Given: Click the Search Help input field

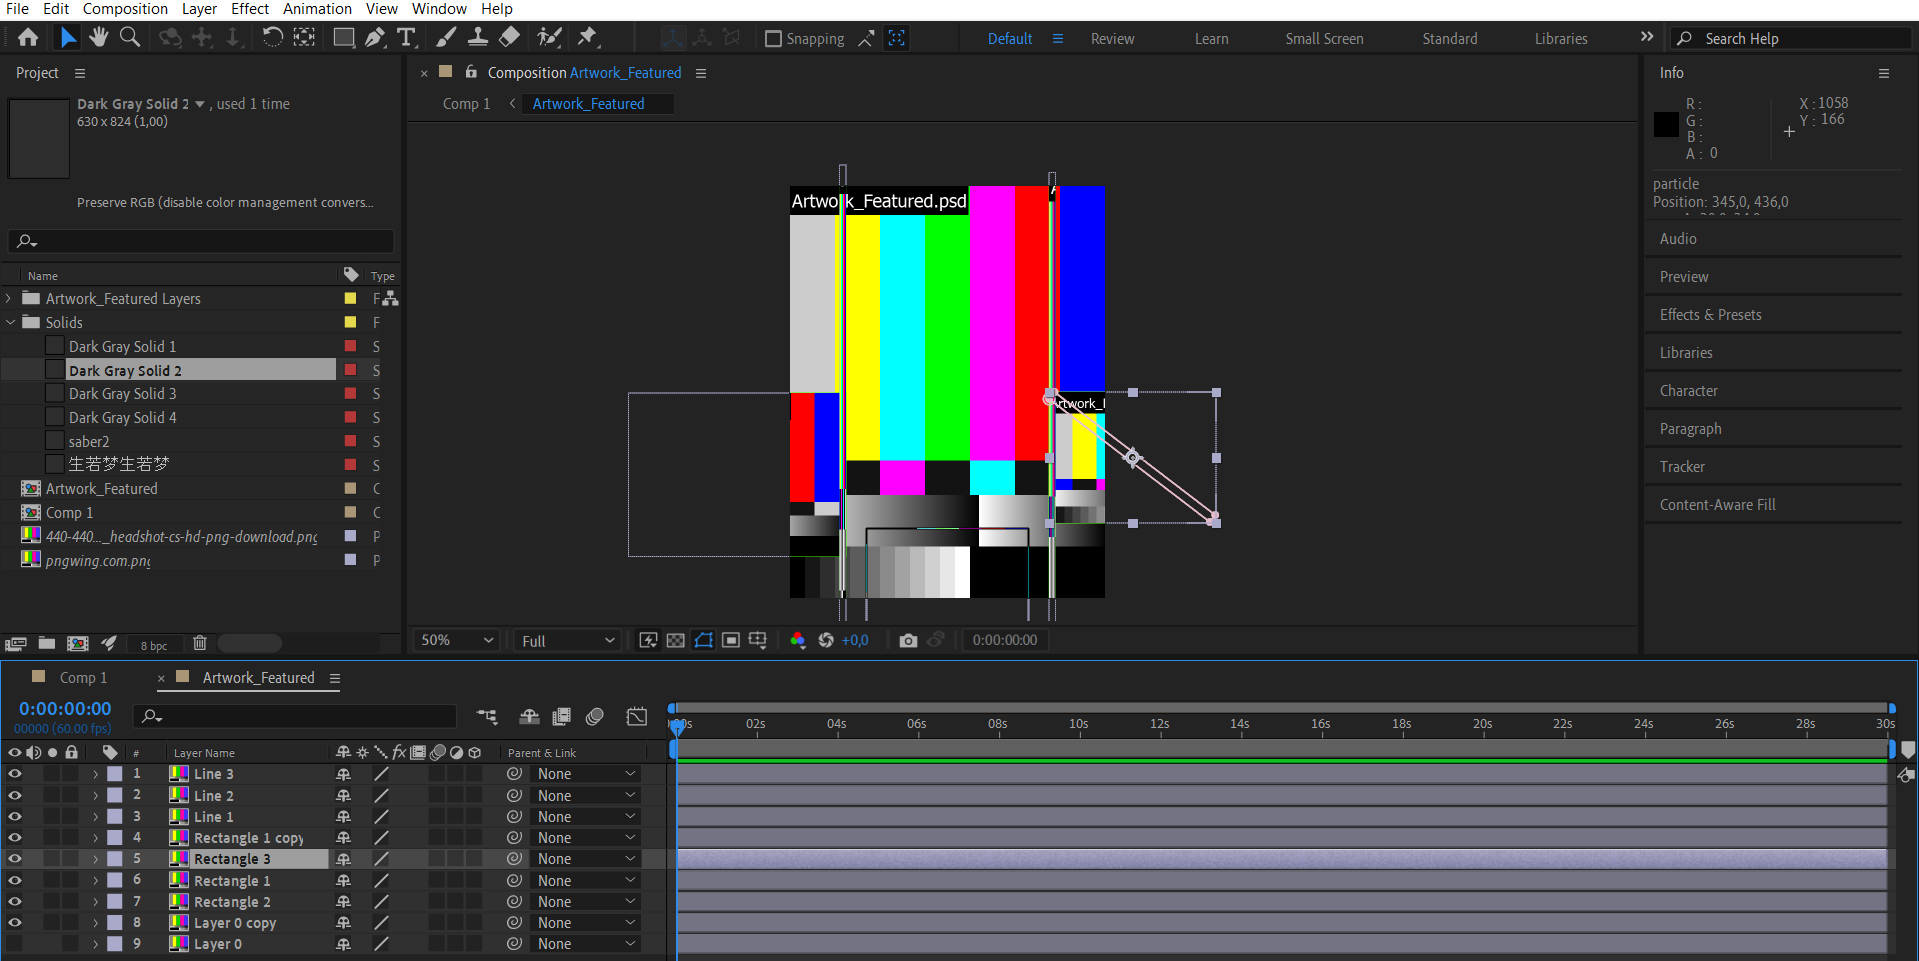Looking at the screenshot, I should point(1800,39).
